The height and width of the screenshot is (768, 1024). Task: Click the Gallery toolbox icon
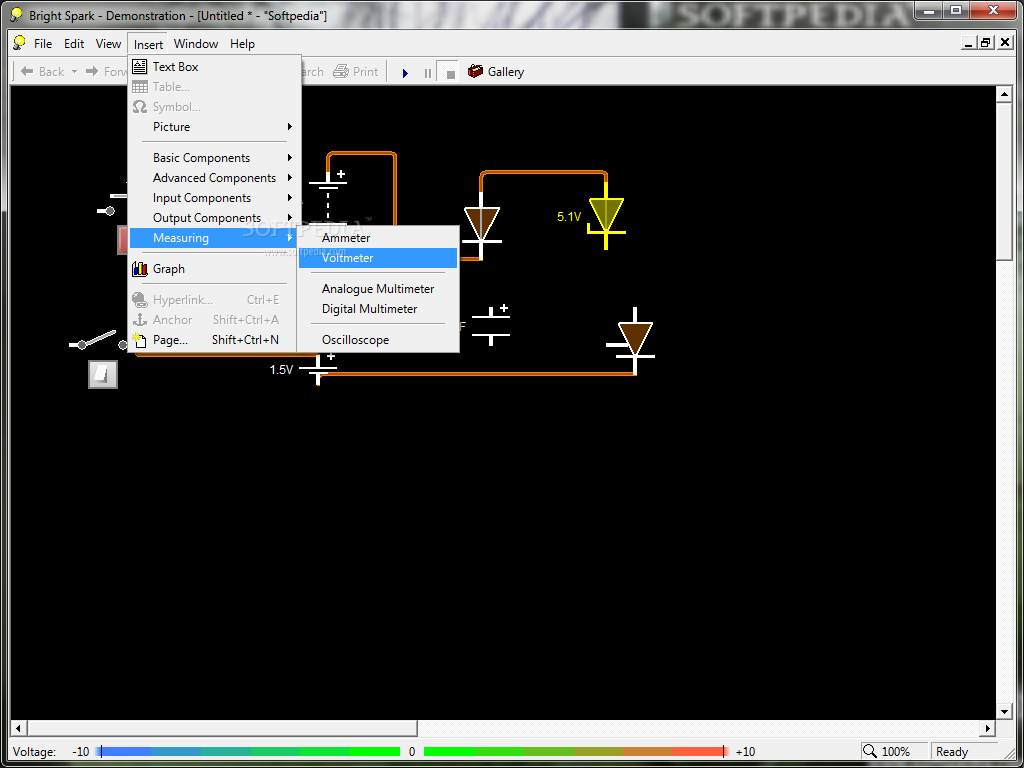point(475,71)
